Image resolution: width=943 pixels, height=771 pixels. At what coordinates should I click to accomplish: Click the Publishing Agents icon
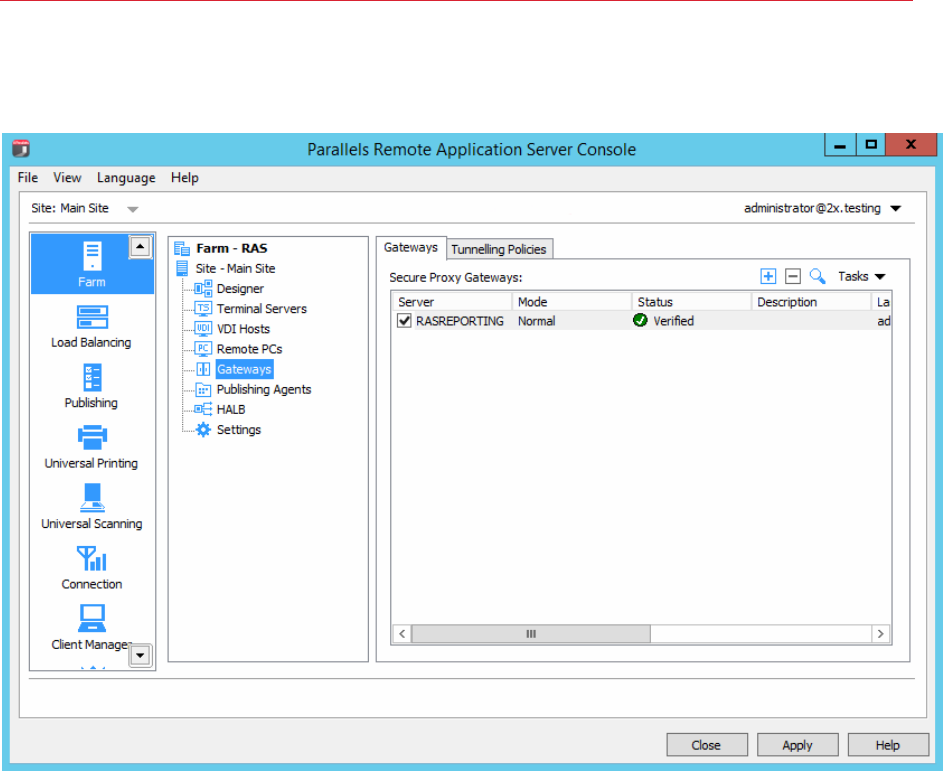[203, 389]
